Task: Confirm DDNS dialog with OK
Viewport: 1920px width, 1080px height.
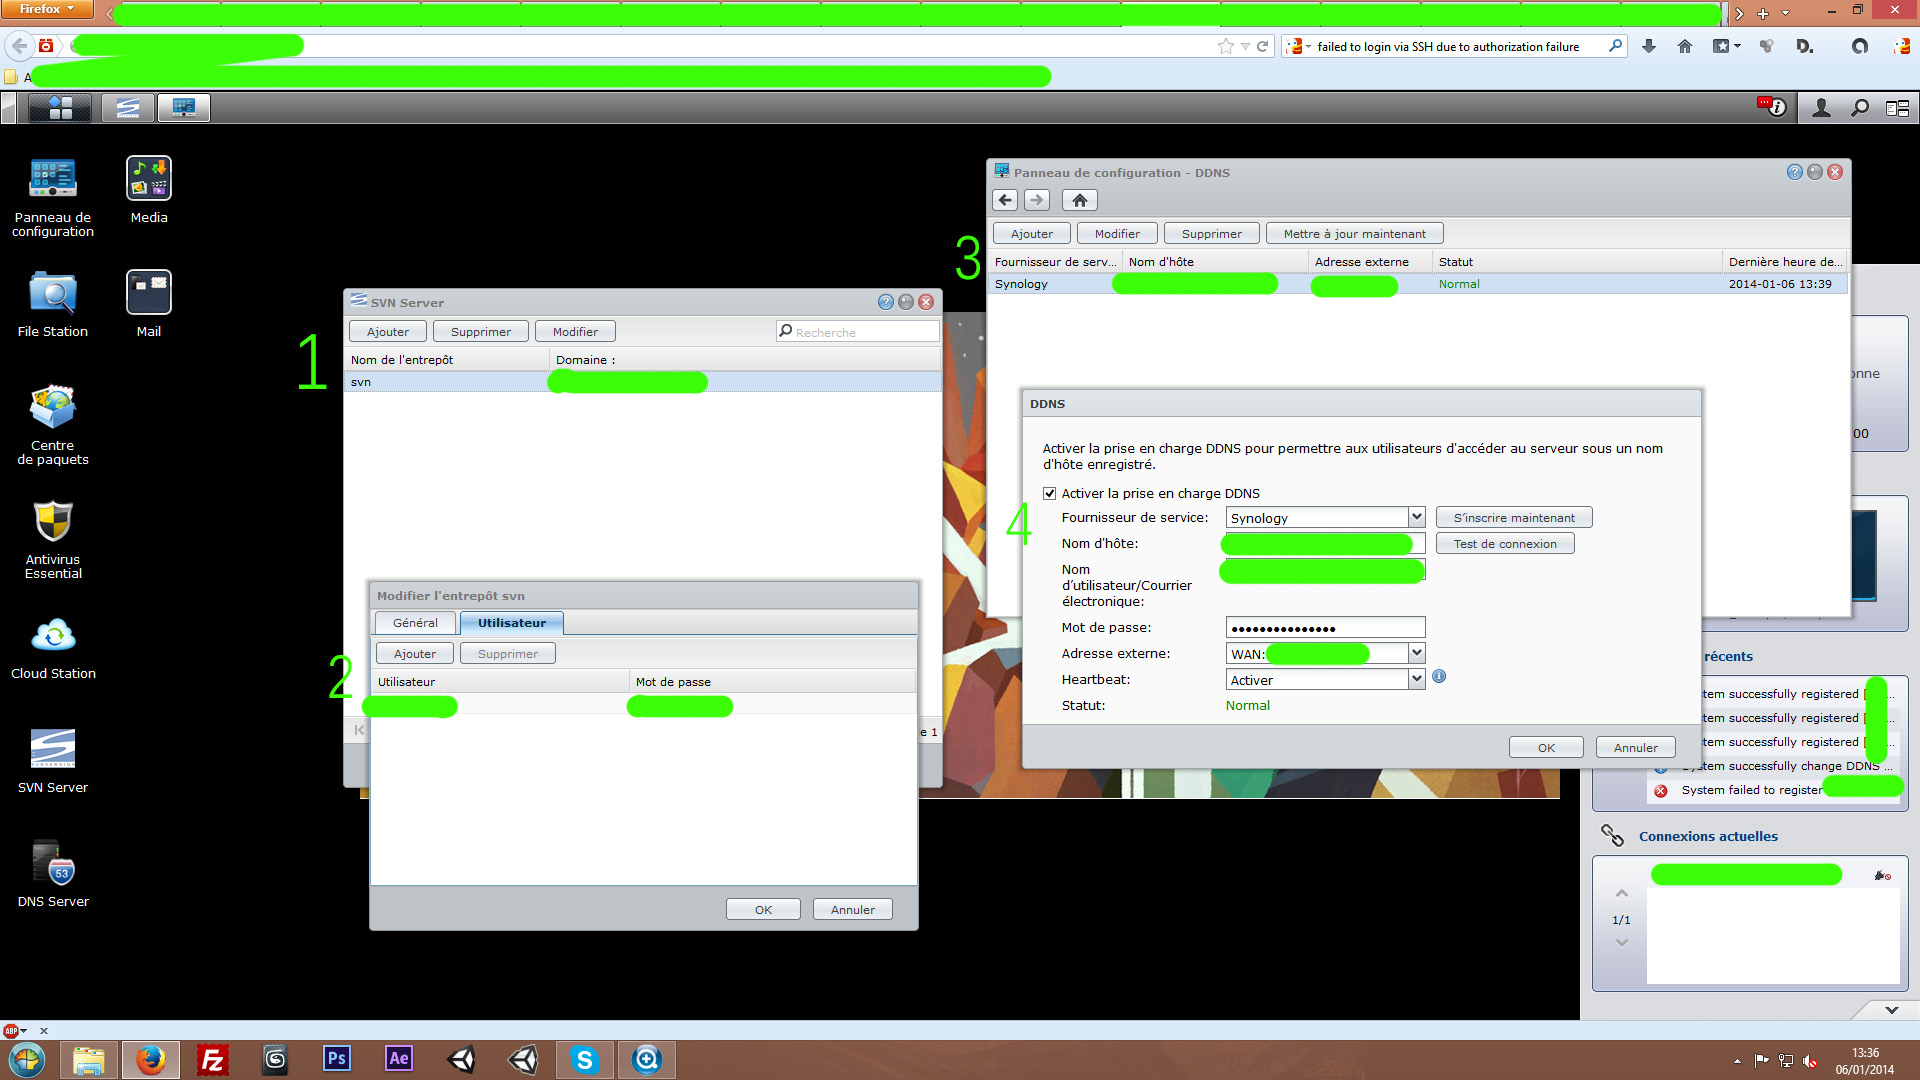Action: [1546, 748]
